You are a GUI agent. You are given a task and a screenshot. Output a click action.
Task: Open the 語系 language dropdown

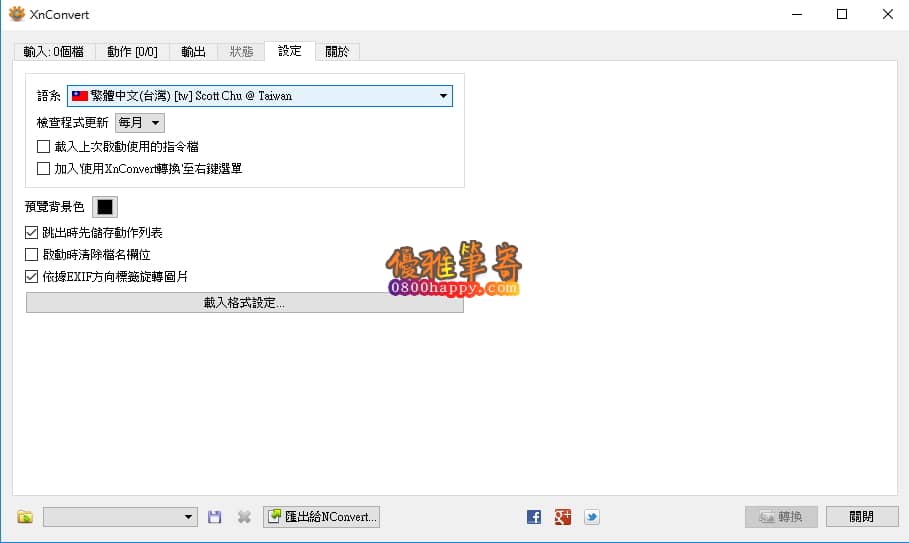click(x=260, y=96)
